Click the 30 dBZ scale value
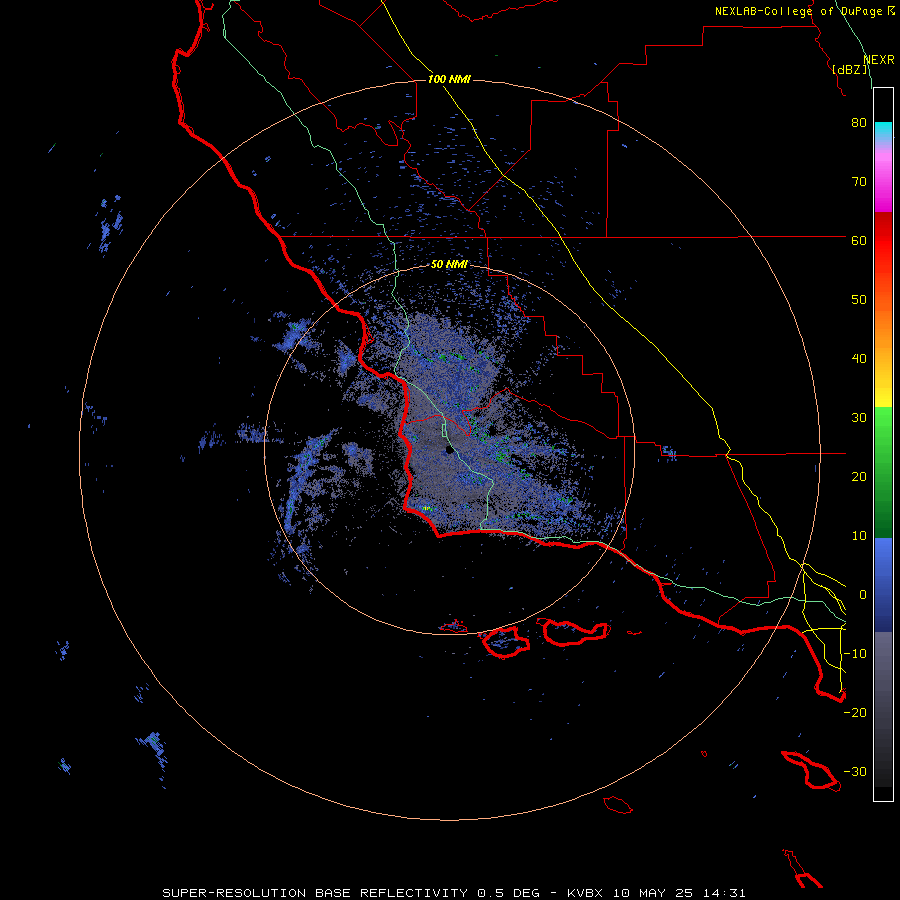The height and width of the screenshot is (900, 900). point(859,418)
